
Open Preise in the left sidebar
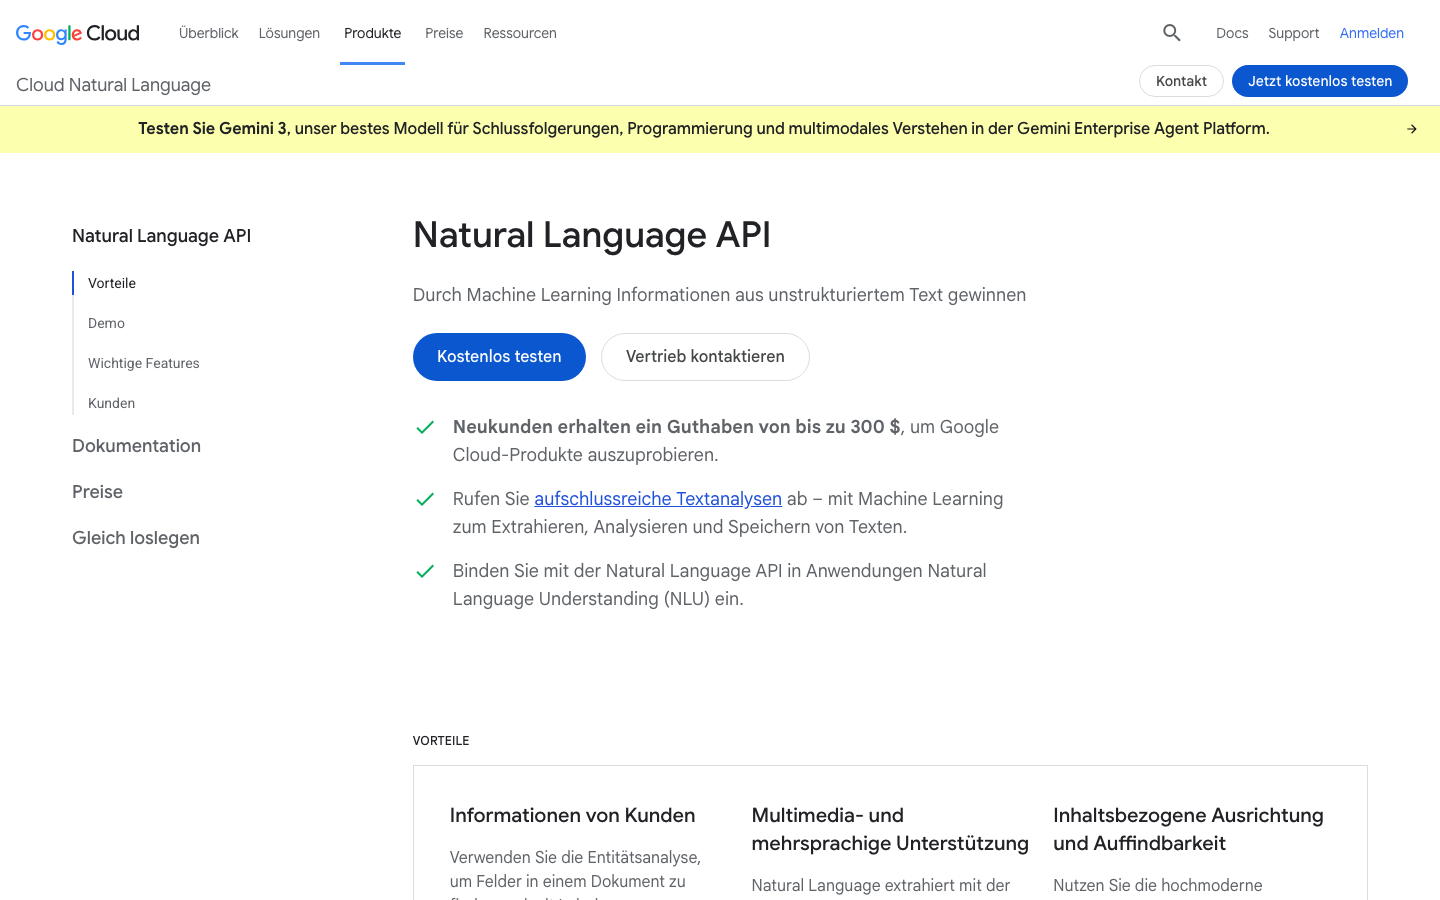pyautogui.click(x=97, y=492)
